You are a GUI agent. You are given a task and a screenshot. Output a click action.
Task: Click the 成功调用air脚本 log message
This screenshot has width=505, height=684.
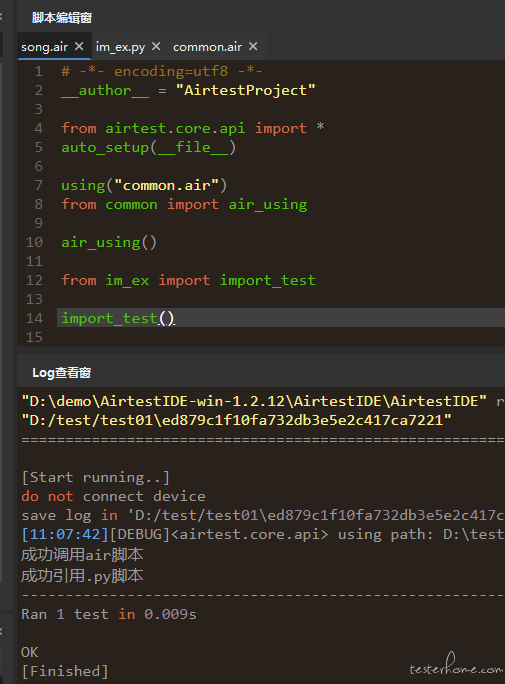pyautogui.click(x=82, y=555)
